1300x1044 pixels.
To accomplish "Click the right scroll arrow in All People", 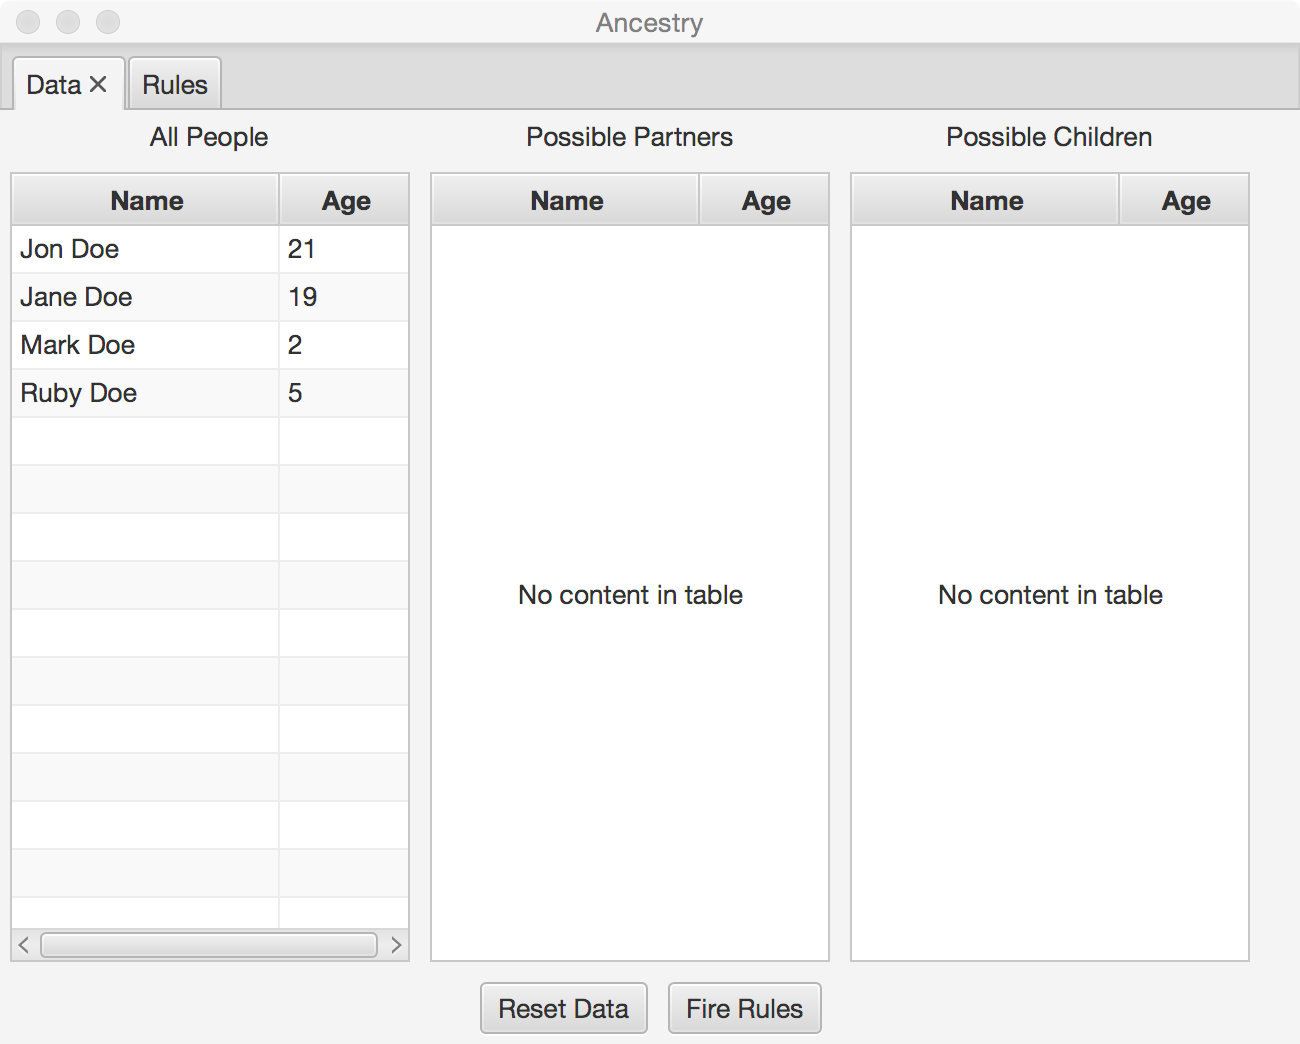I will click(396, 945).
